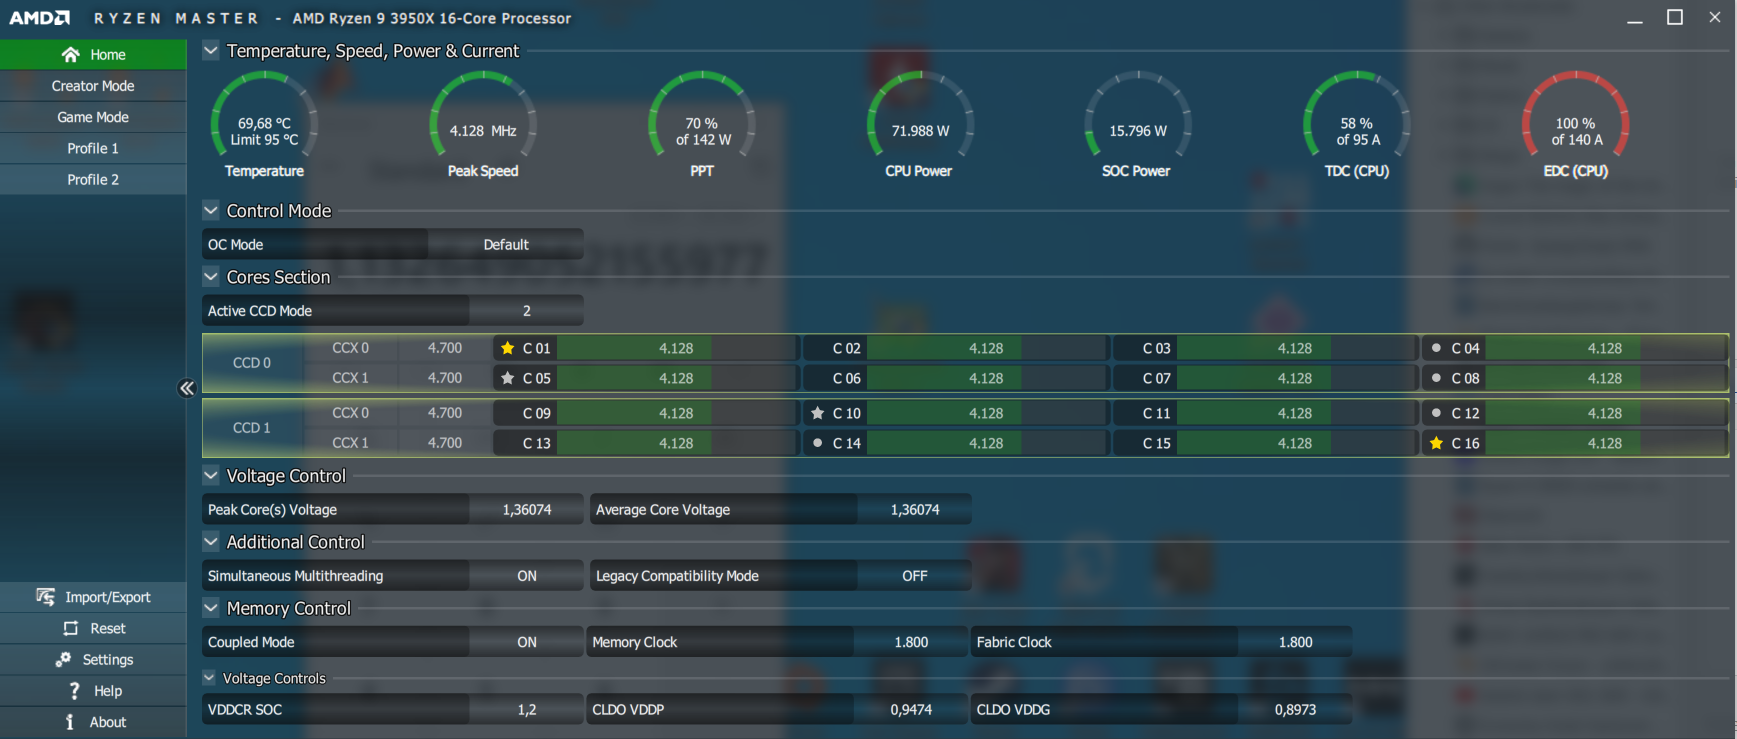
Task: Click core C 11 label
Action: [x=1156, y=413]
